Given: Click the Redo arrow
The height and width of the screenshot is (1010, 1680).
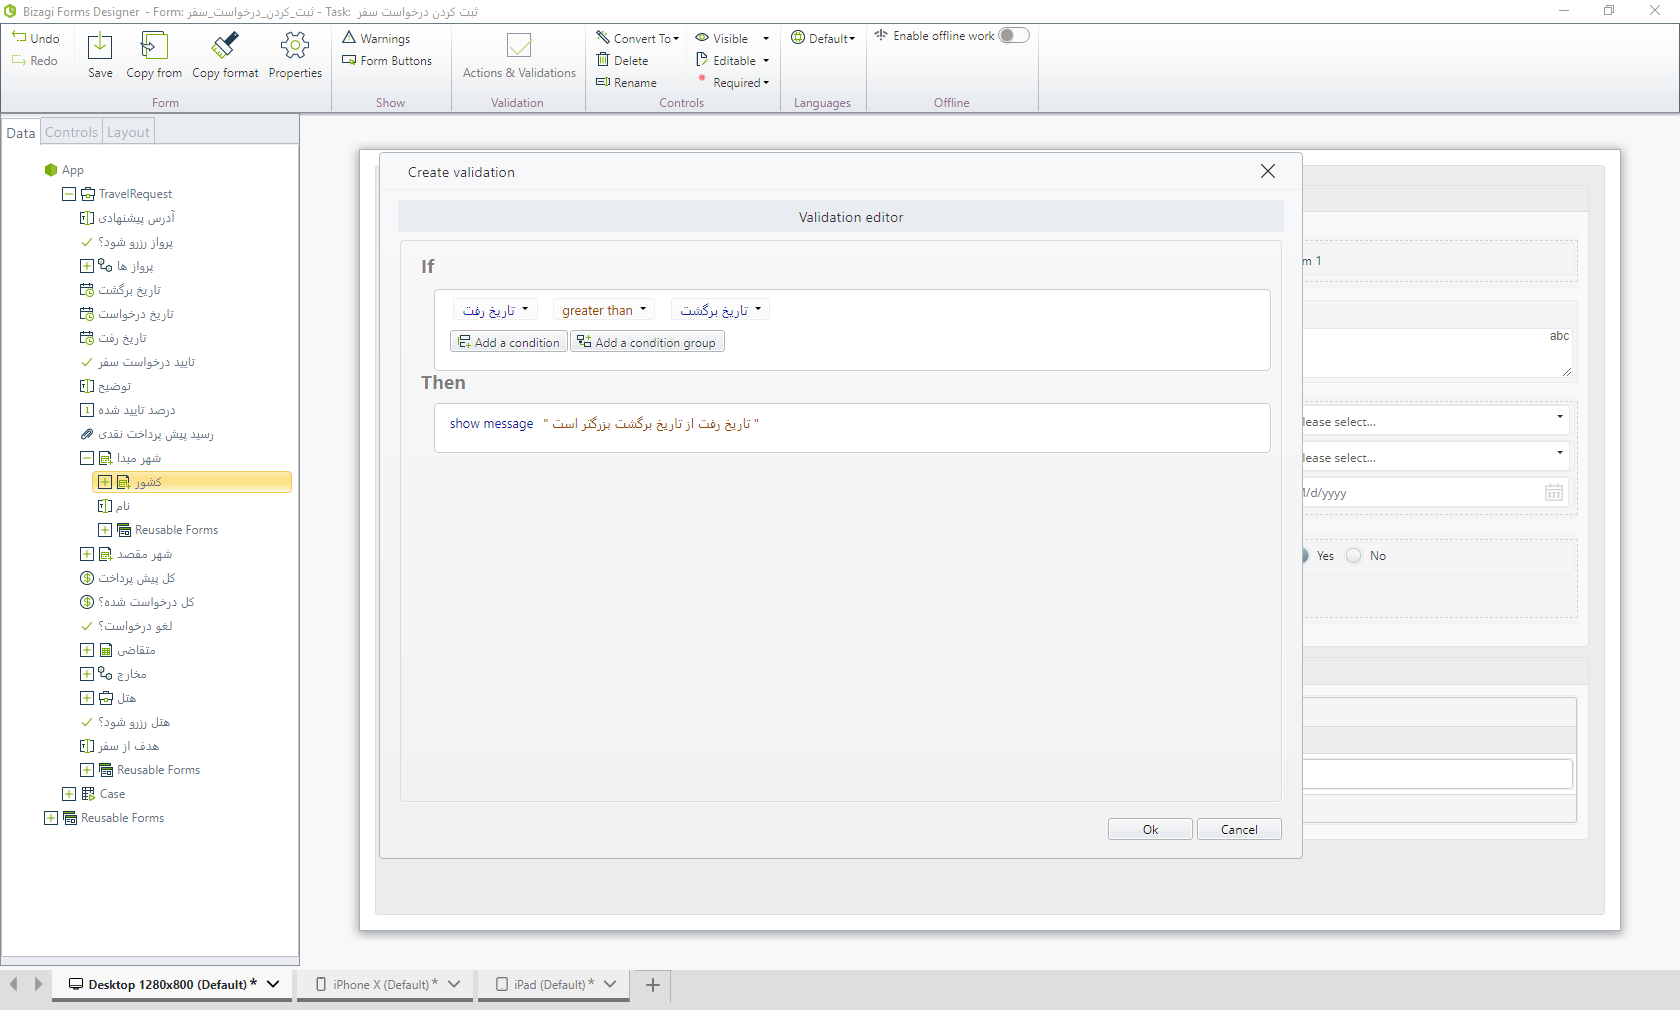Looking at the screenshot, I should (x=20, y=60).
